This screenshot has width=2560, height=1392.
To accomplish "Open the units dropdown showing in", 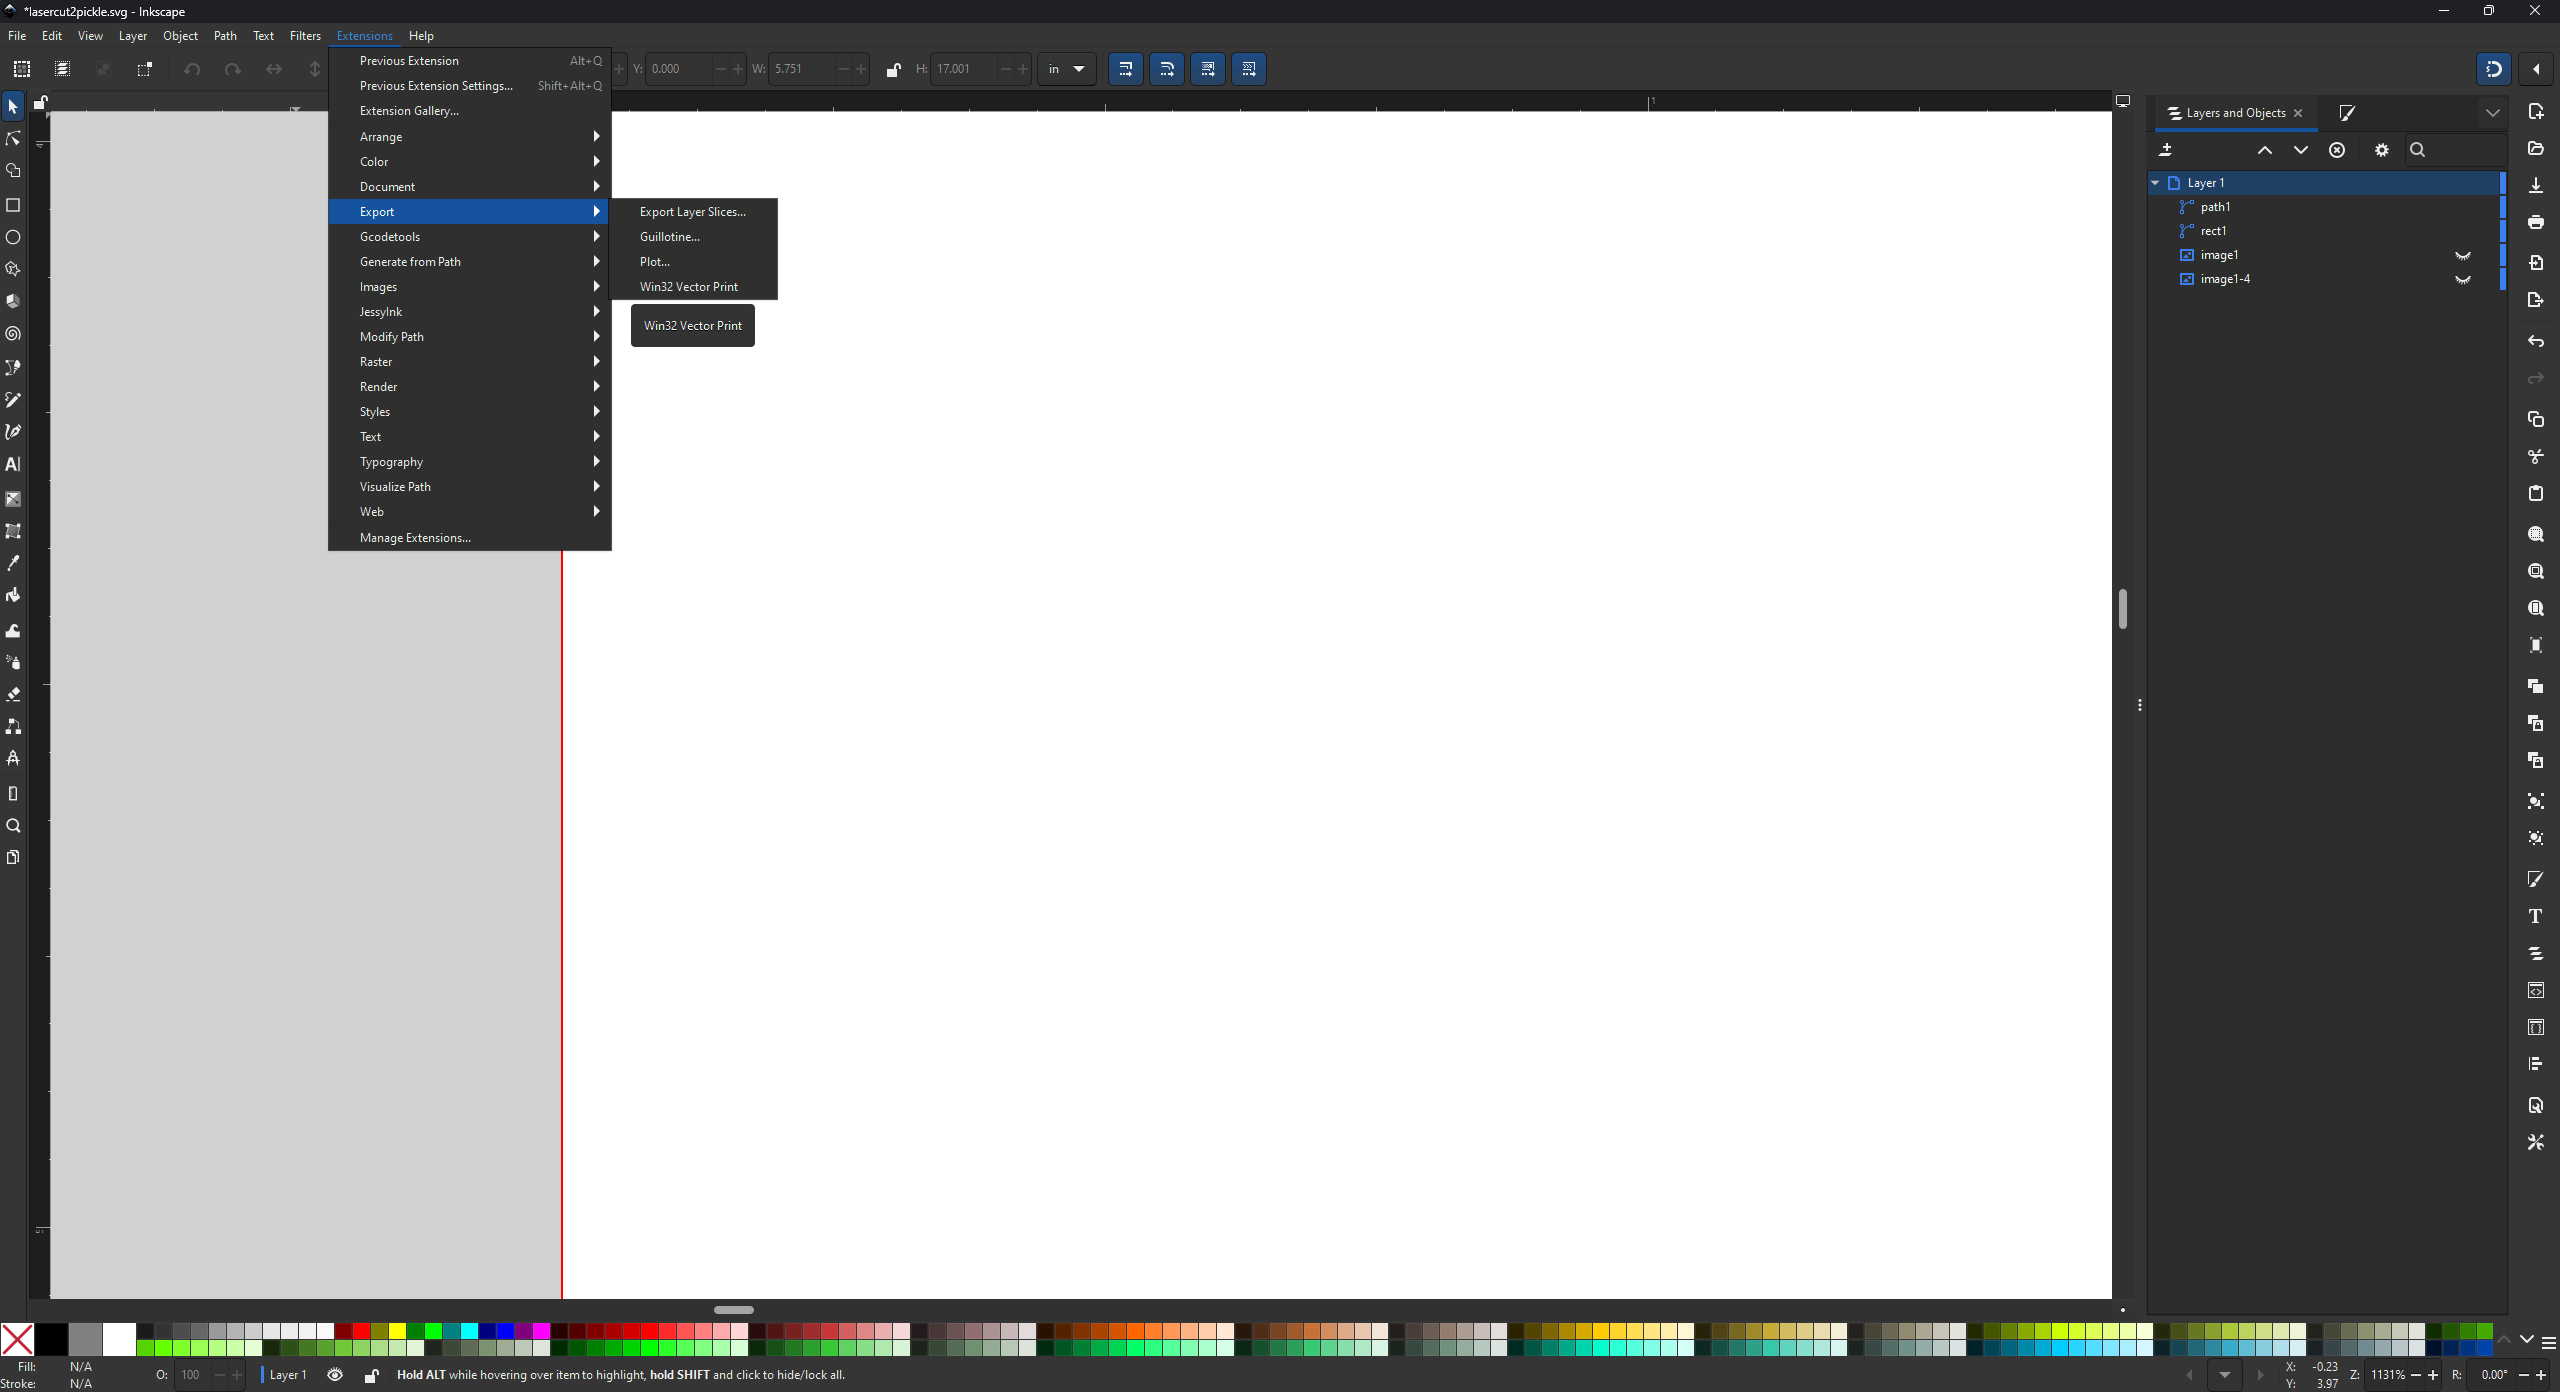I will click(1066, 69).
